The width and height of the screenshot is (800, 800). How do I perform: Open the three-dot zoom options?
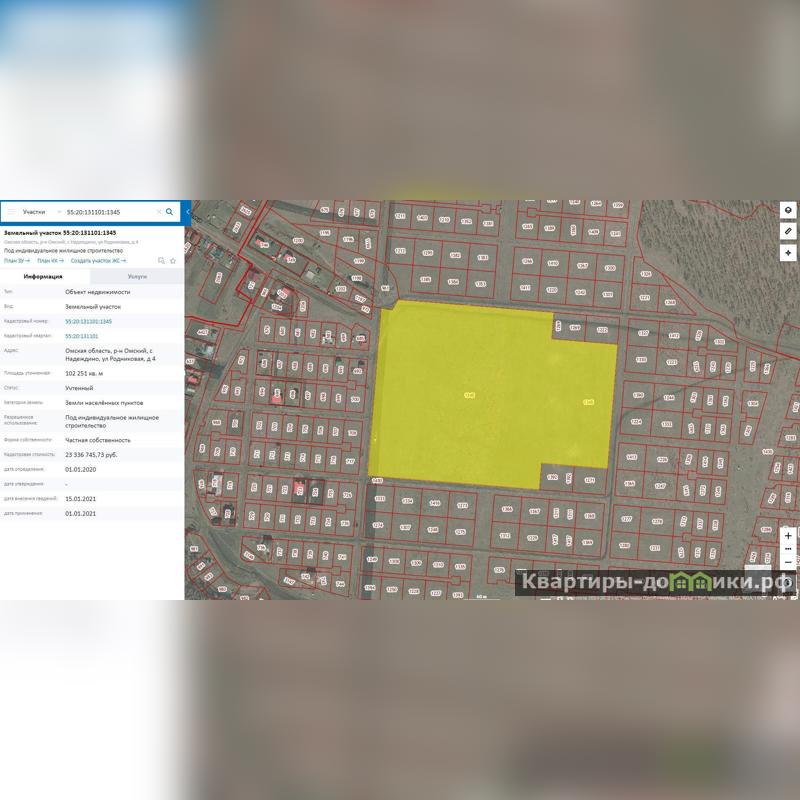click(x=788, y=549)
